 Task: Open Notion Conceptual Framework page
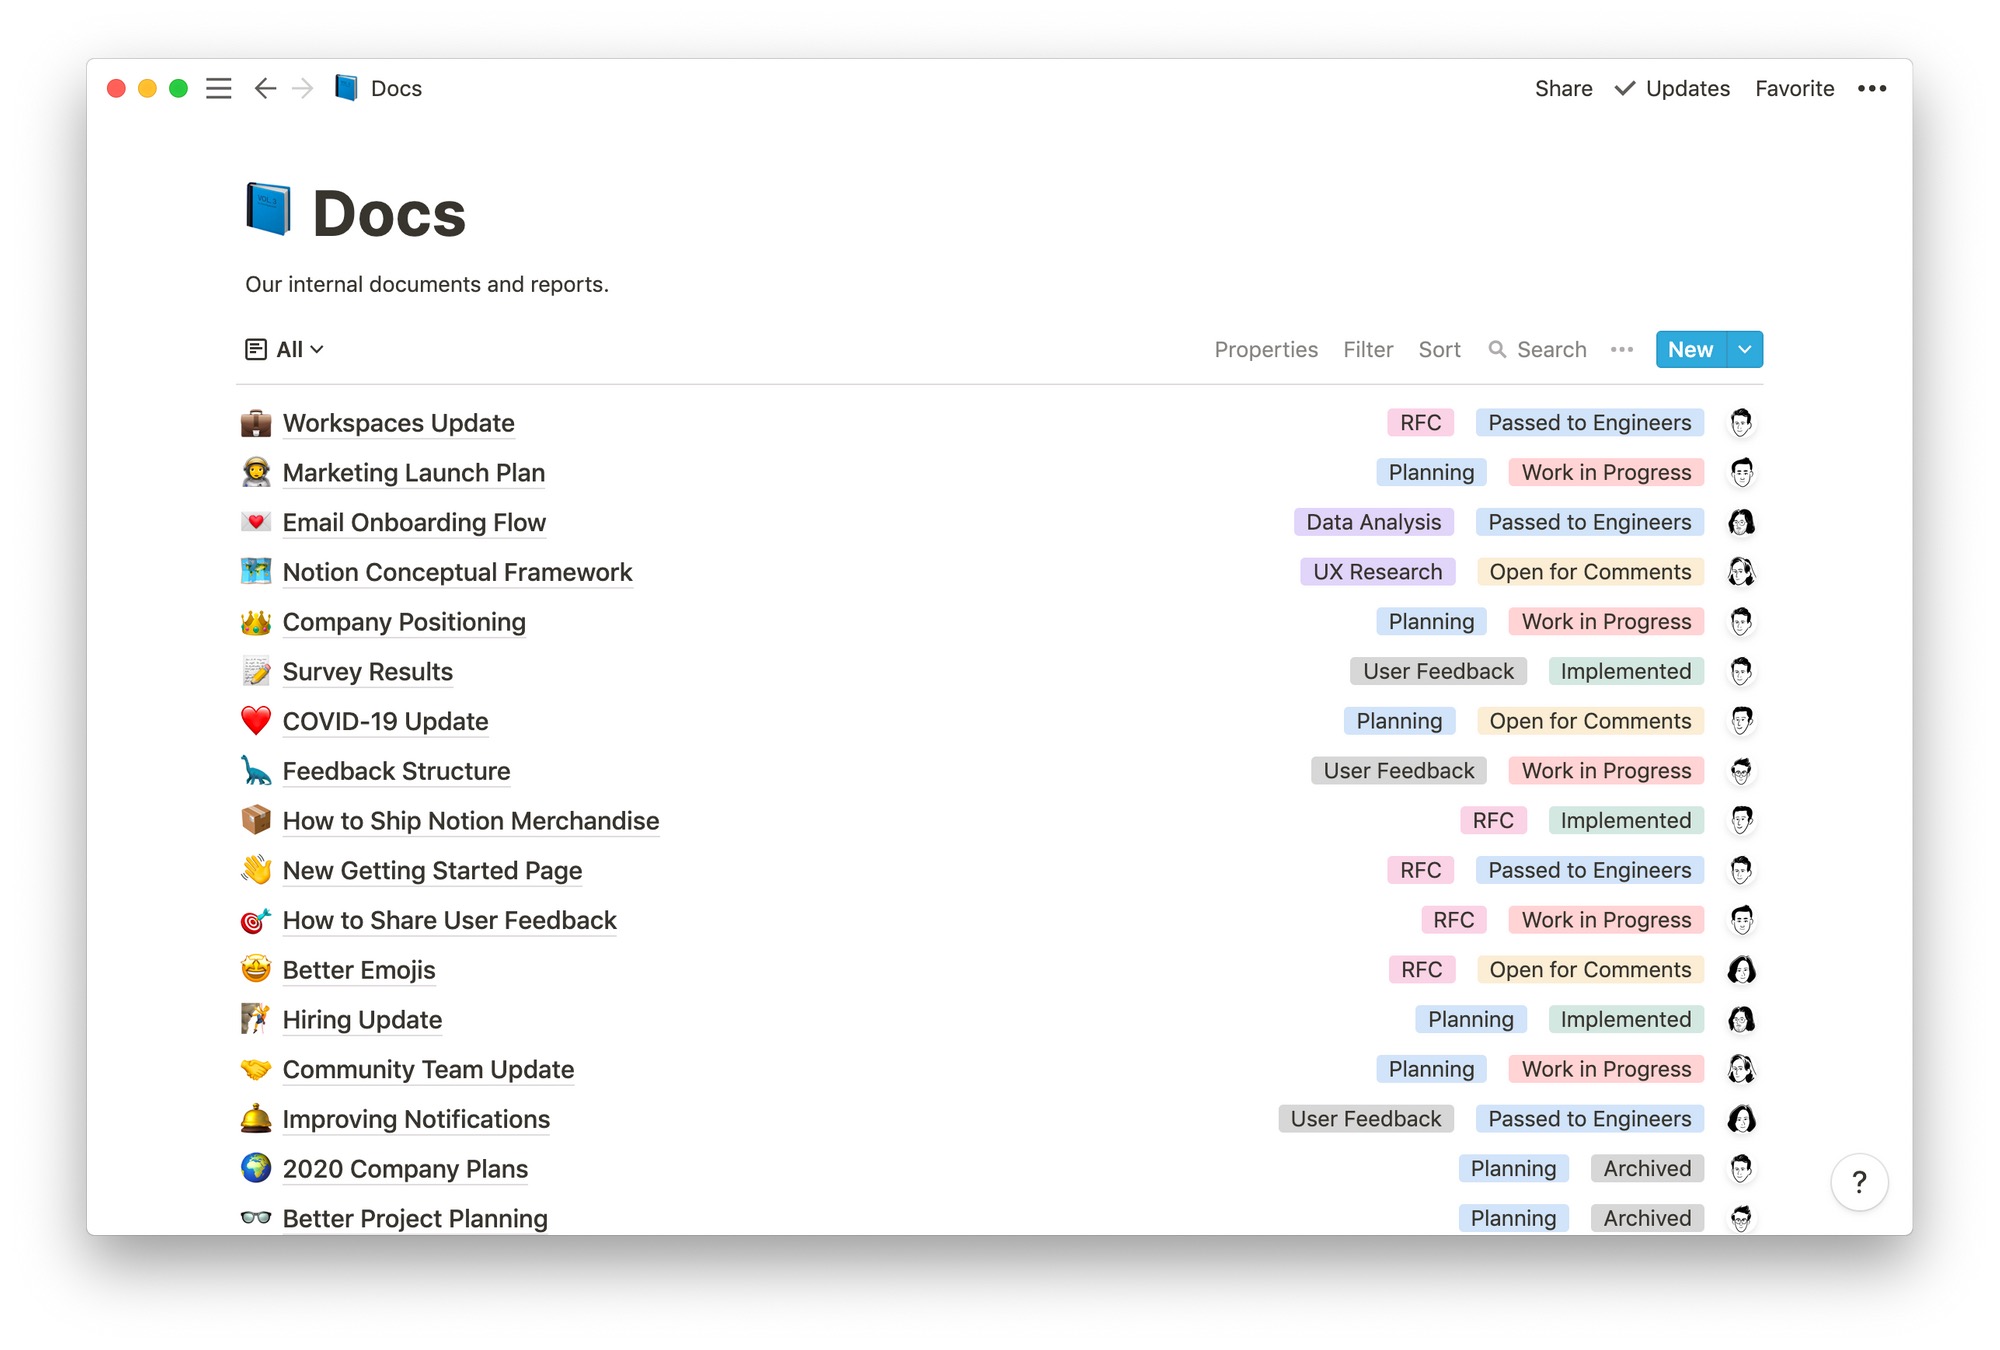(457, 572)
